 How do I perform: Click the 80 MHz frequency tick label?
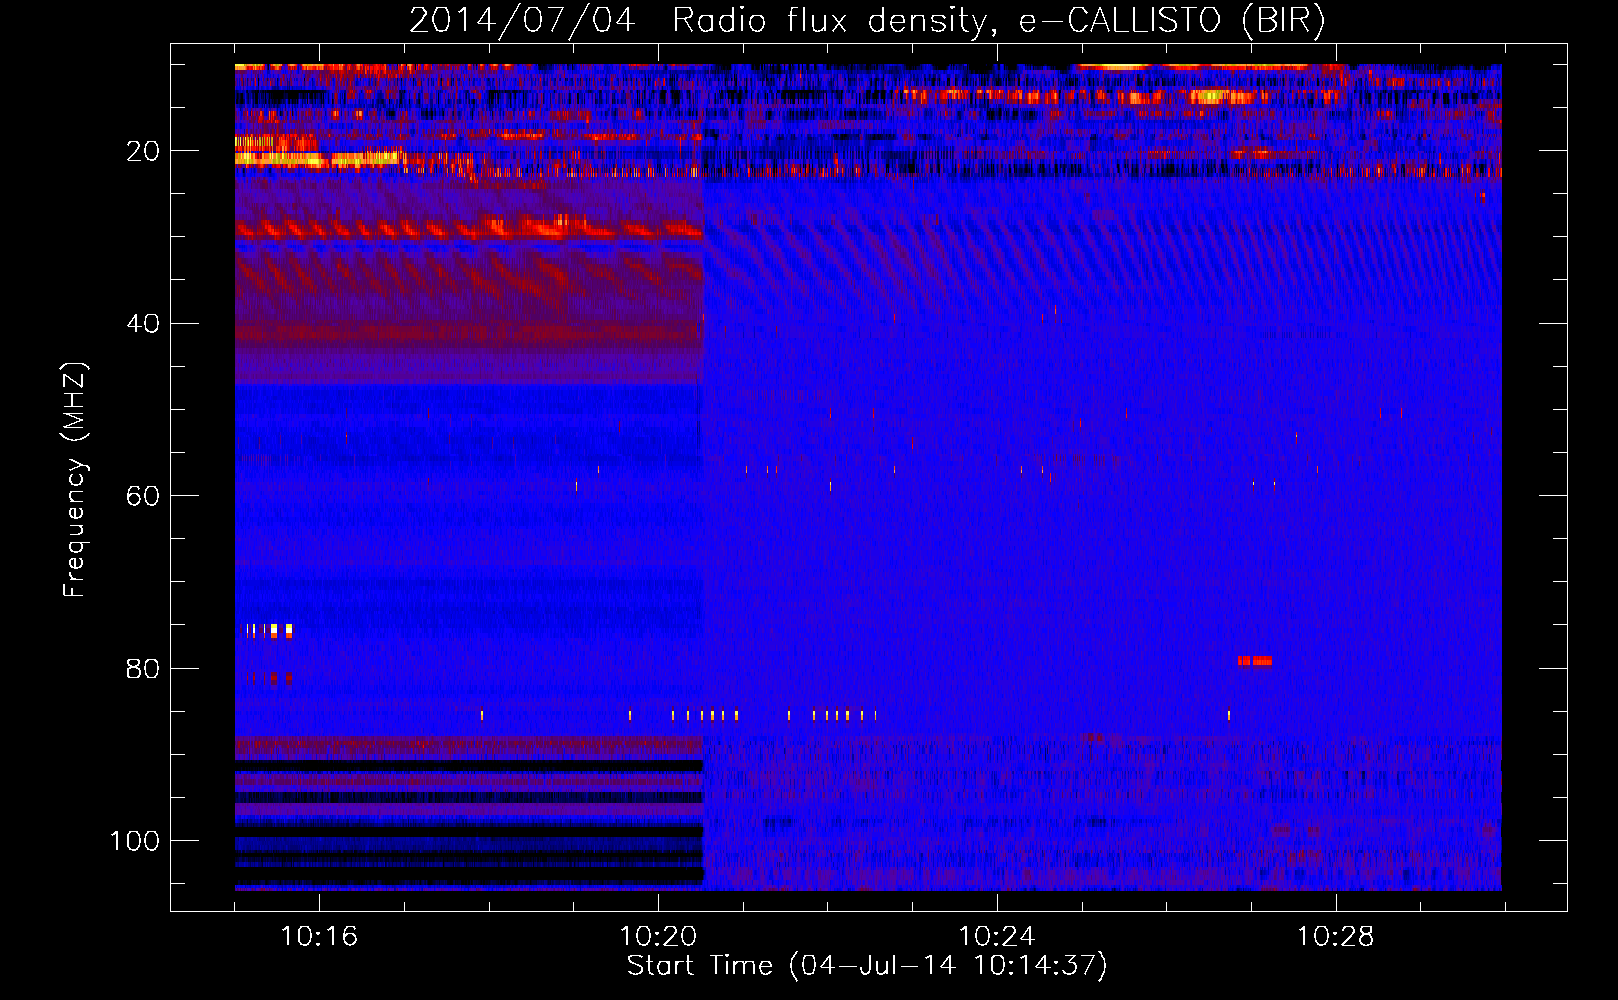click(143, 668)
